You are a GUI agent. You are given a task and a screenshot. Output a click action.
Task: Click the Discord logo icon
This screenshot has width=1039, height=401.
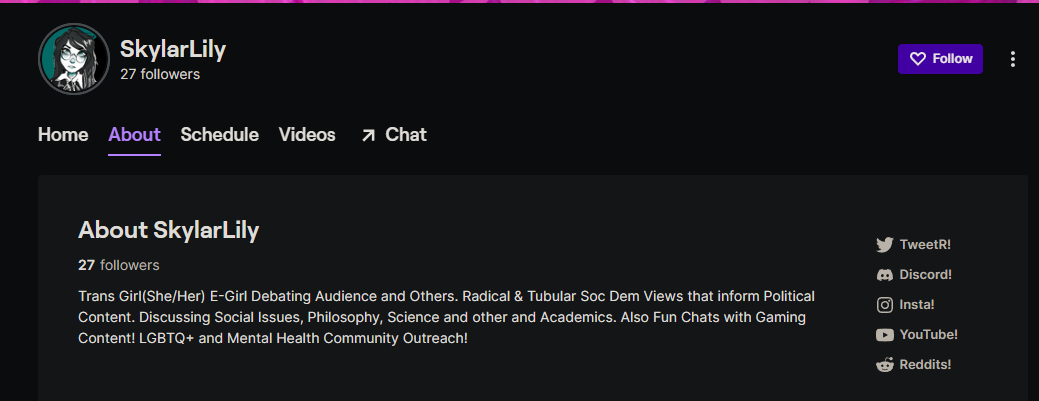[x=885, y=275]
